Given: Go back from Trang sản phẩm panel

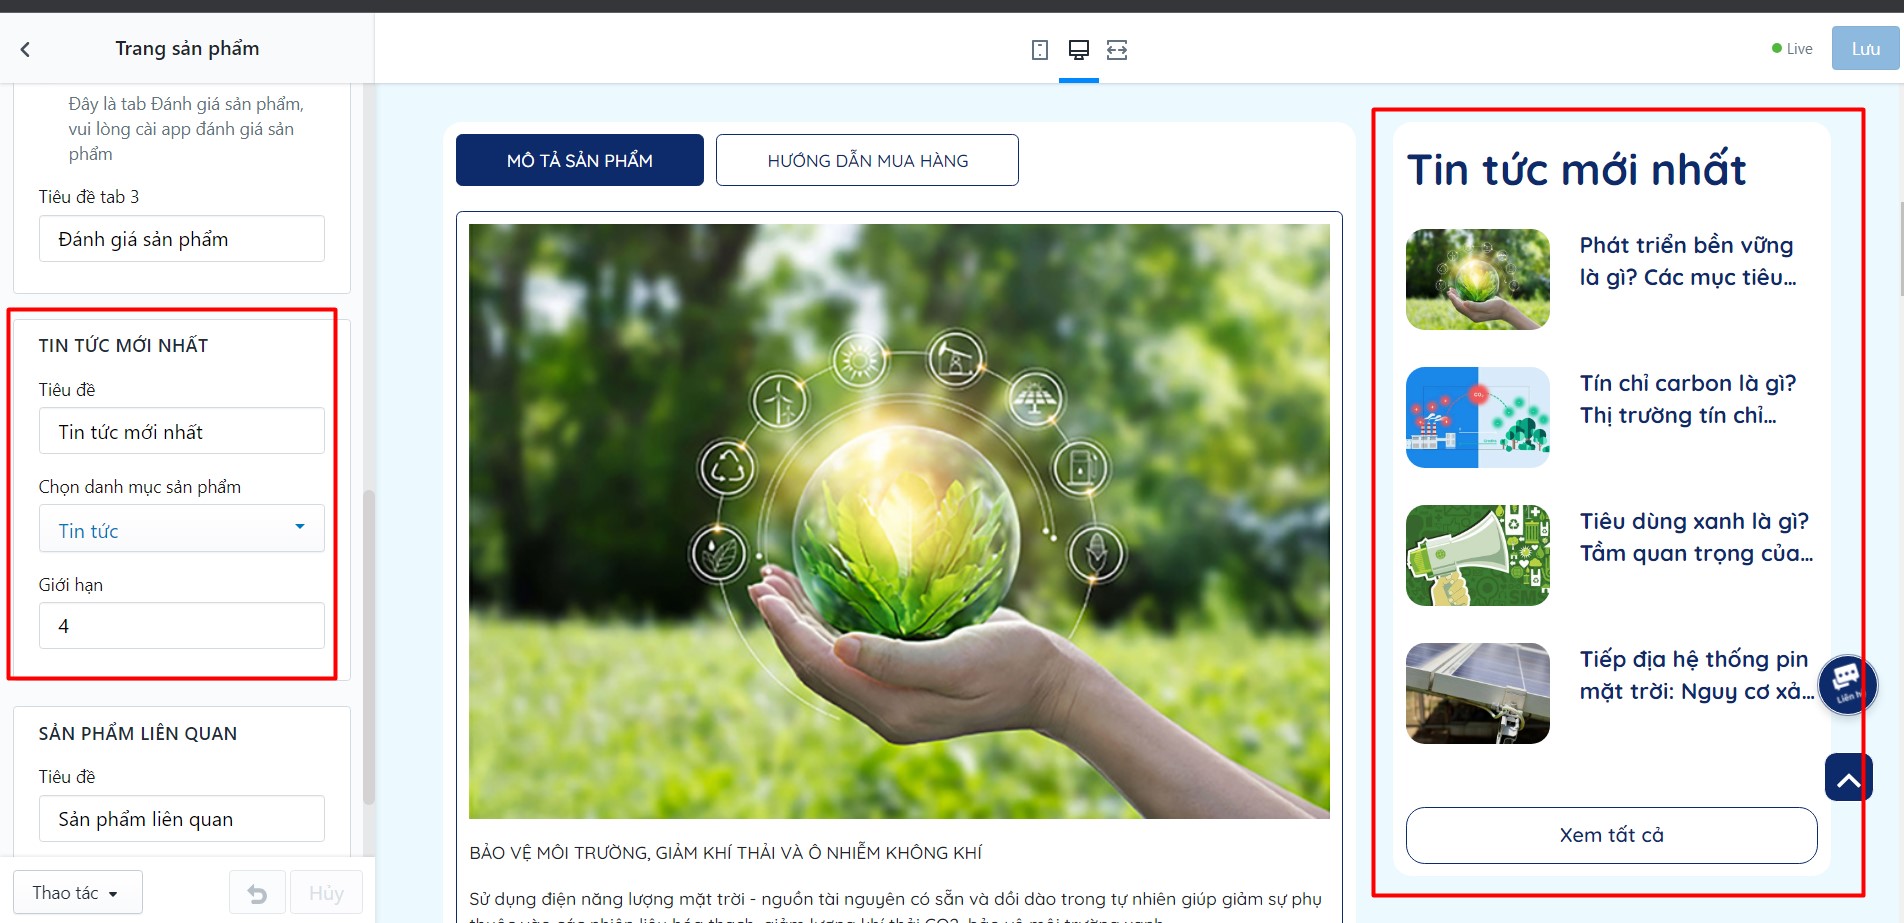Looking at the screenshot, I should [x=25, y=49].
